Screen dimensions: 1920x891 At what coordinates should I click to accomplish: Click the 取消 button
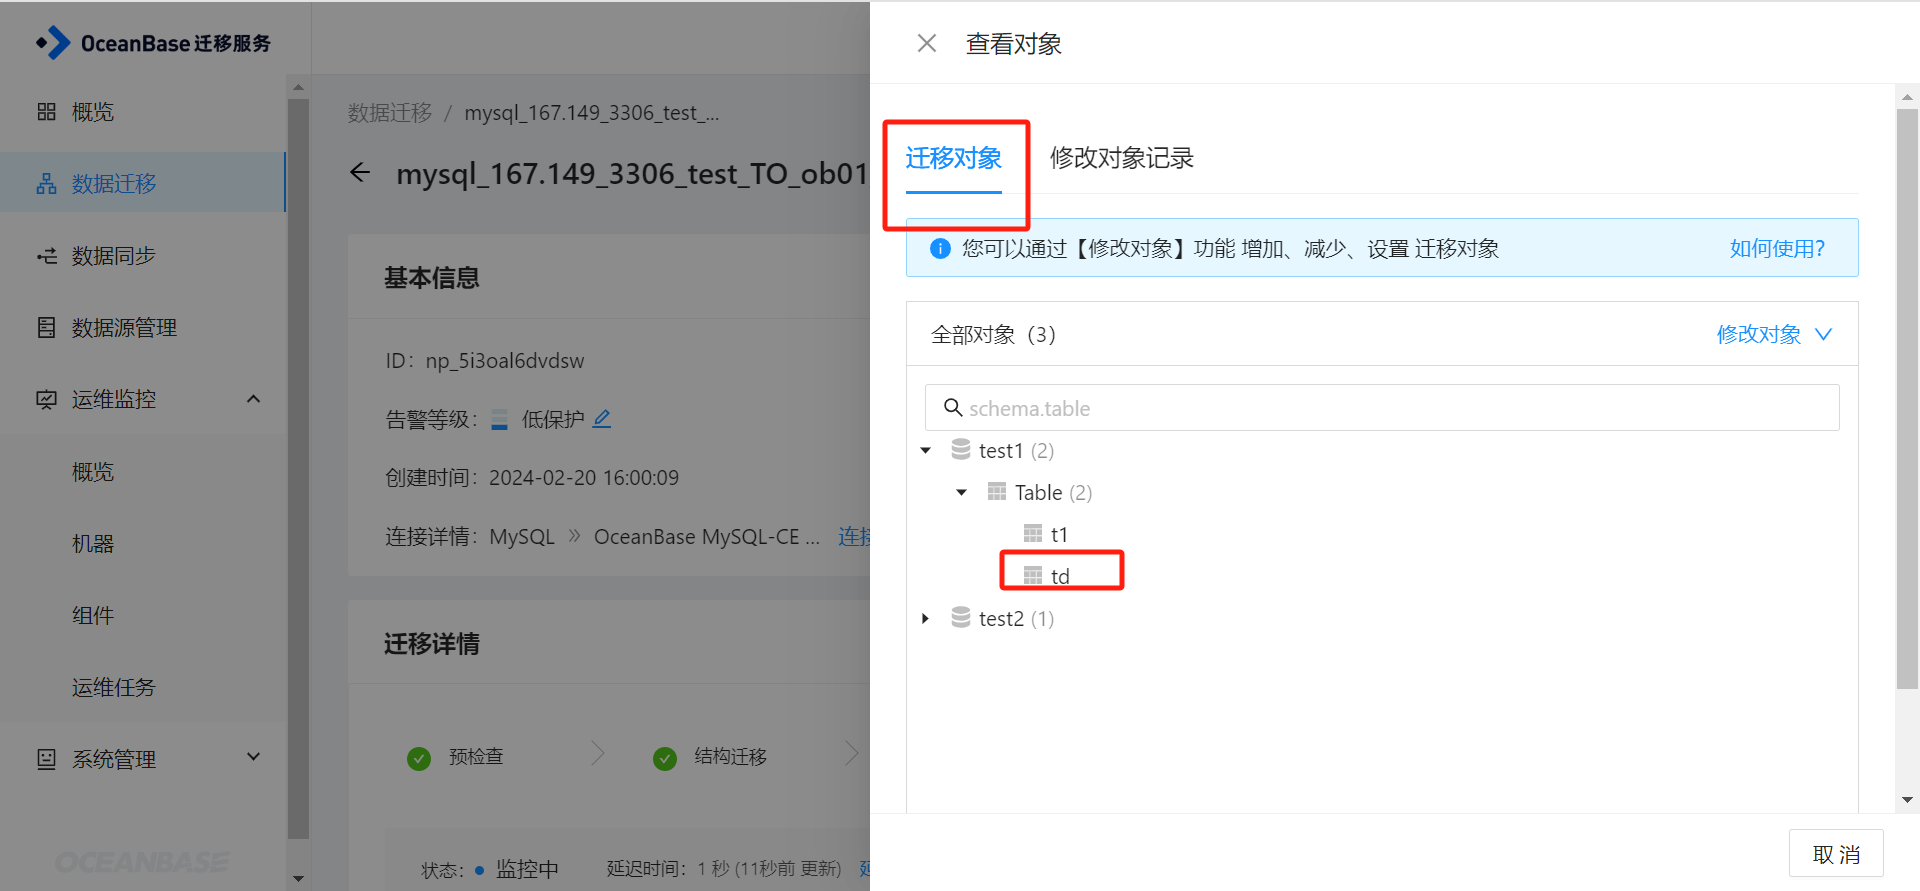(1836, 854)
